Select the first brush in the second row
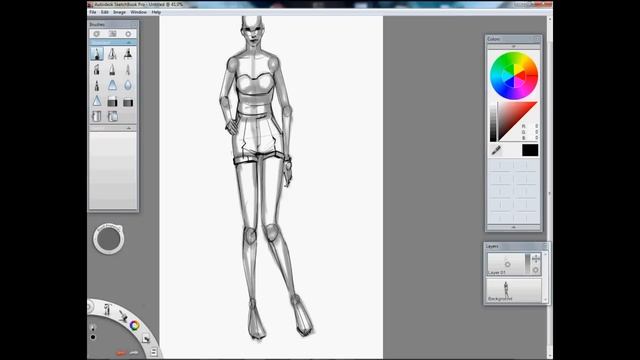This screenshot has height=360, width=640. [97, 70]
